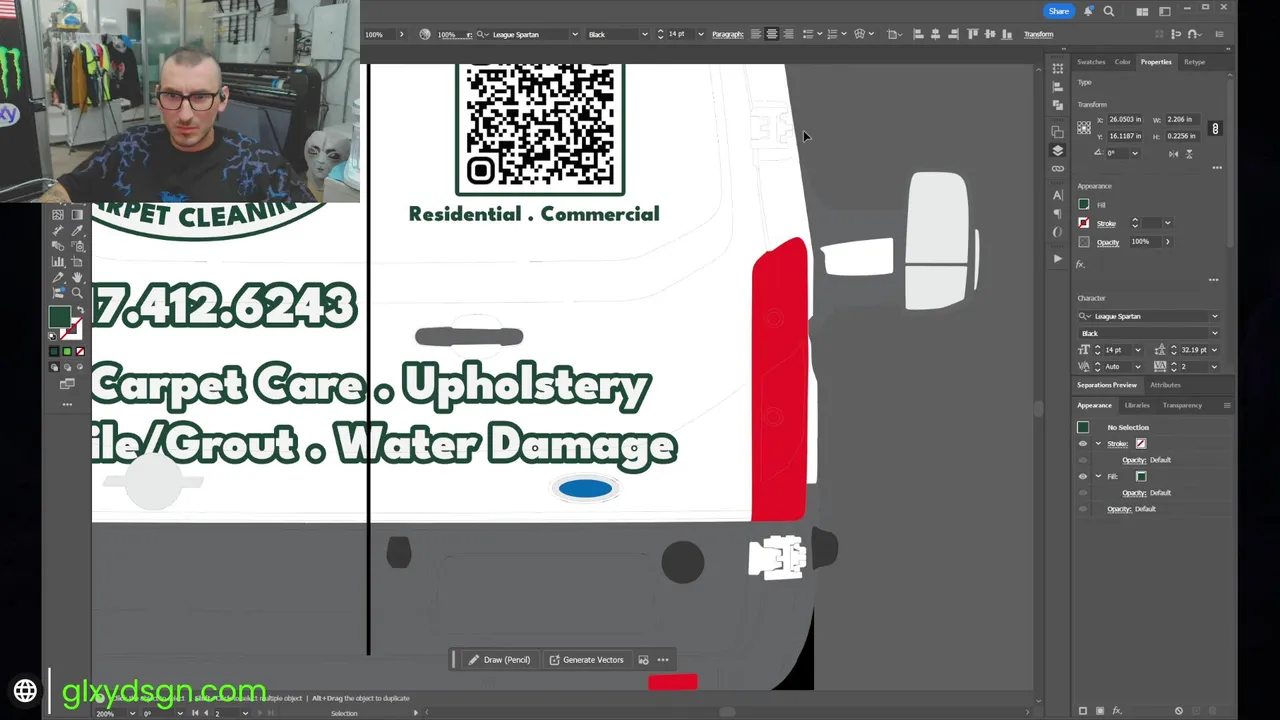Open the font size dropdown in control bar
This screenshot has width=1280, height=720.
click(x=700, y=34)
